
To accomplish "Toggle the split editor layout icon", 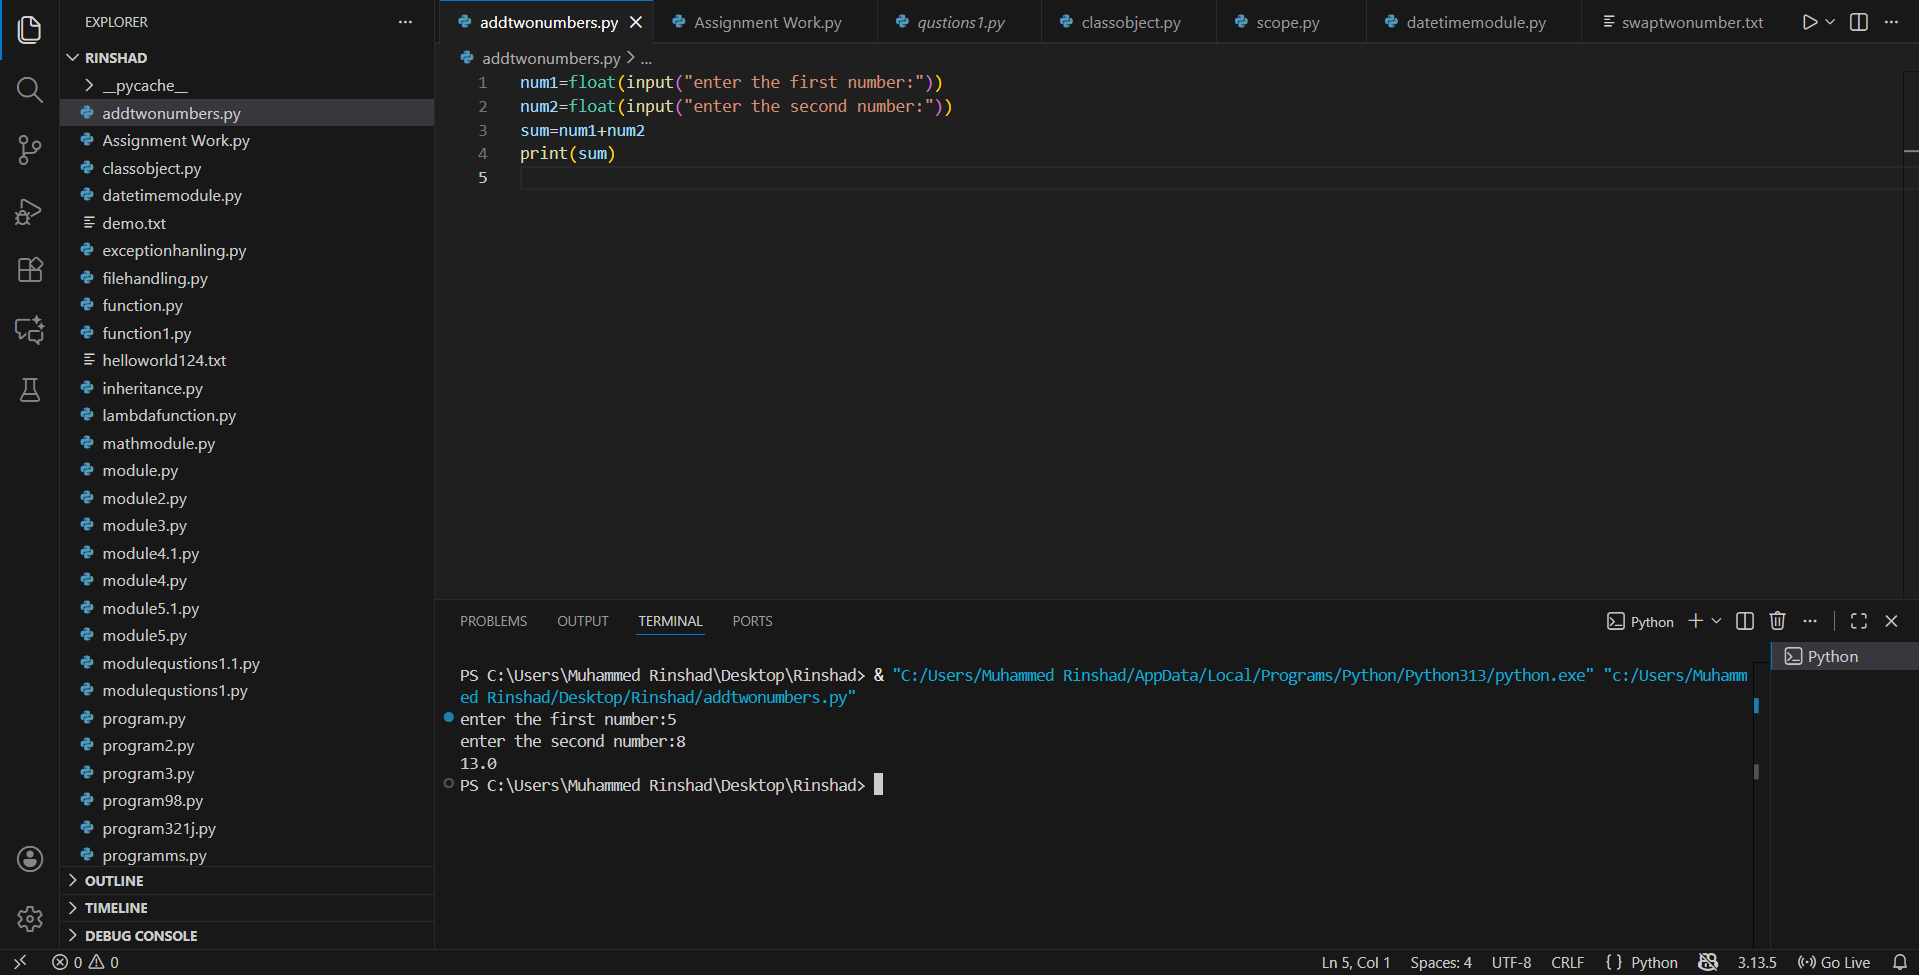I will [x=1859, y=21].
